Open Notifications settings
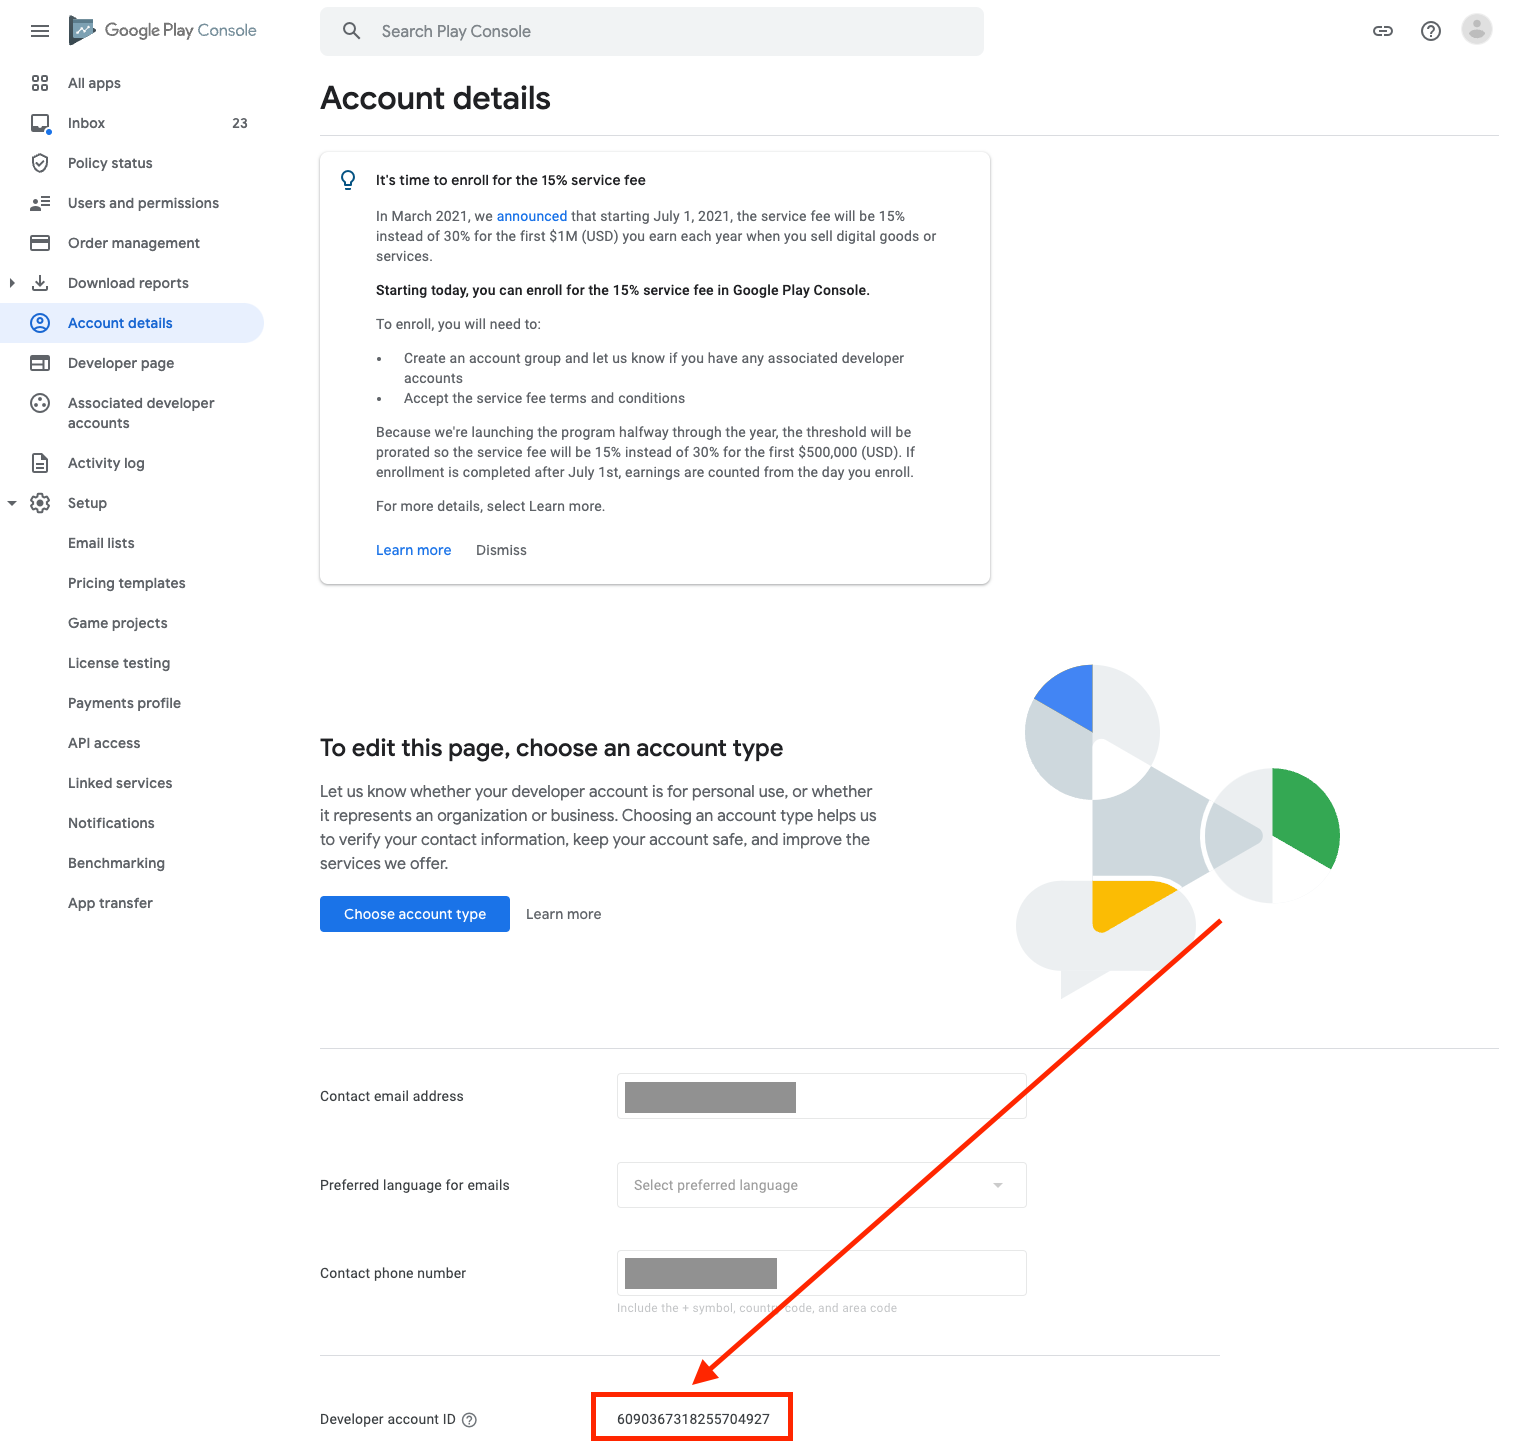This screenshot has width=1513, height=1454. pyautogui.click(x=111, y=823)
